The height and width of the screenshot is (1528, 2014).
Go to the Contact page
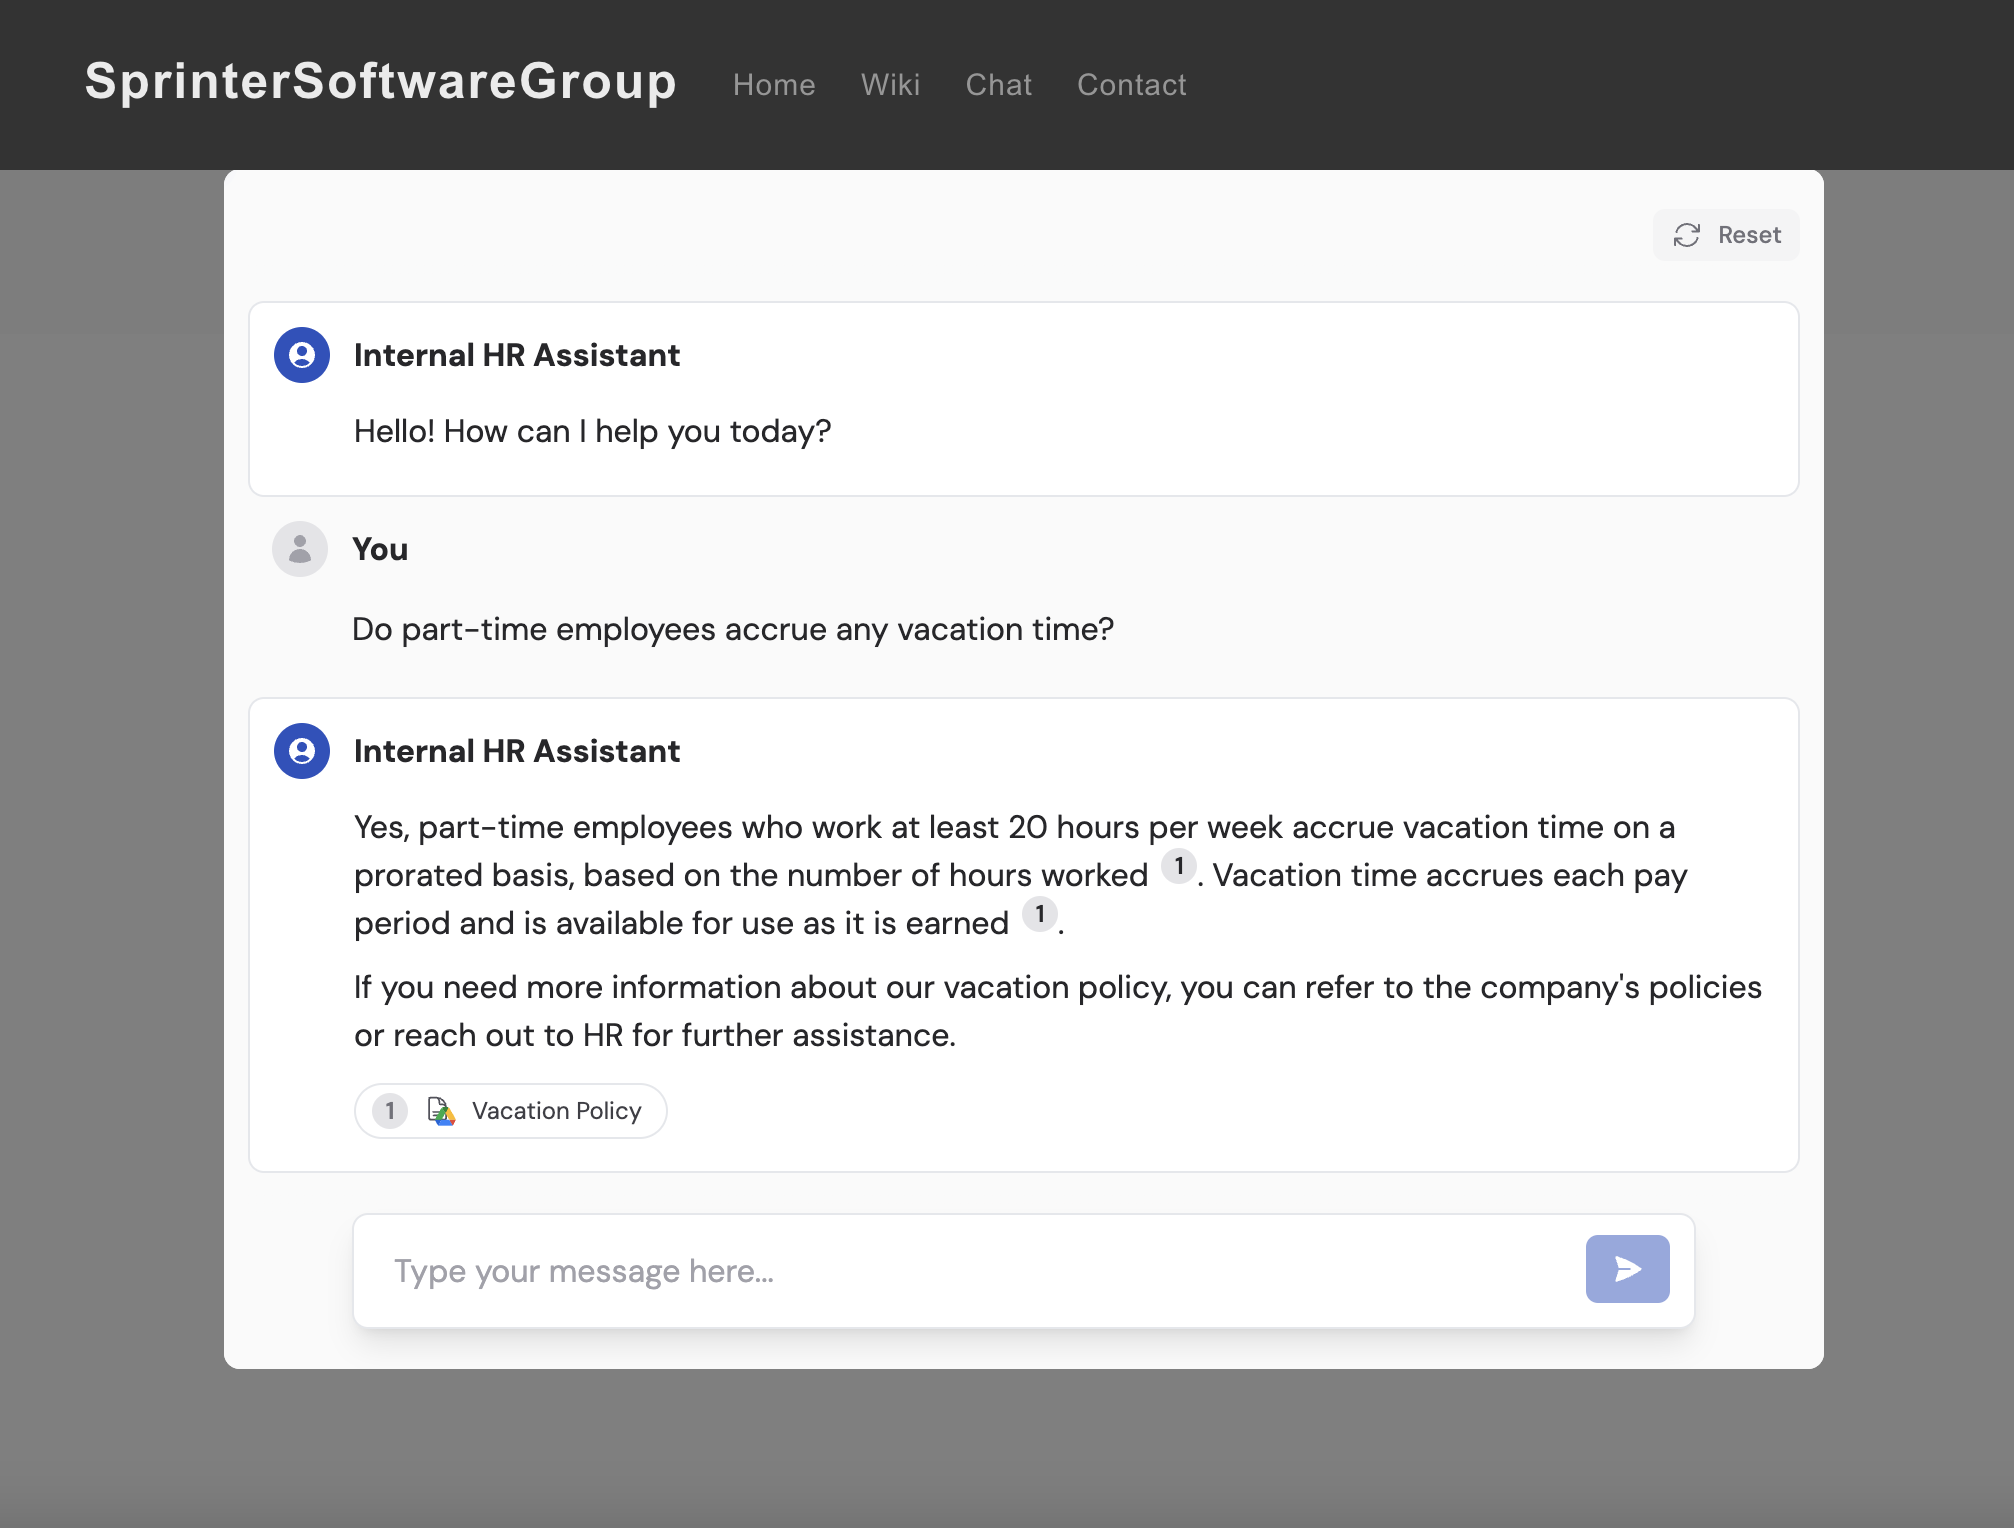coord(1131,85)
